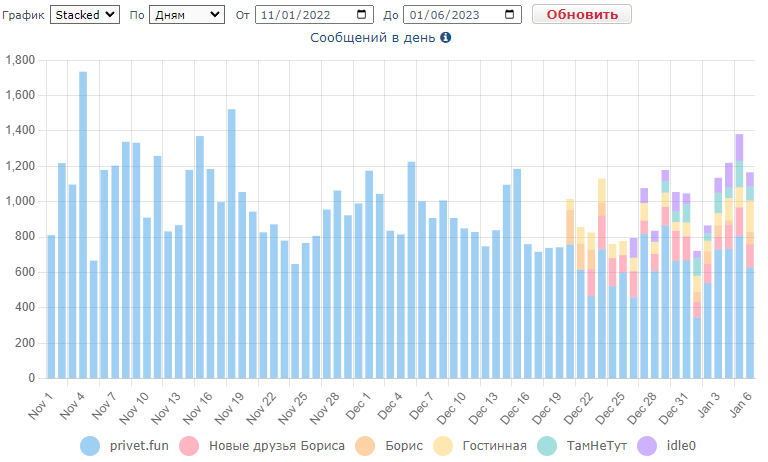Click the end date field 01/06/2023
This screenshot has width=768, height=462.
(x=462, y=15)
